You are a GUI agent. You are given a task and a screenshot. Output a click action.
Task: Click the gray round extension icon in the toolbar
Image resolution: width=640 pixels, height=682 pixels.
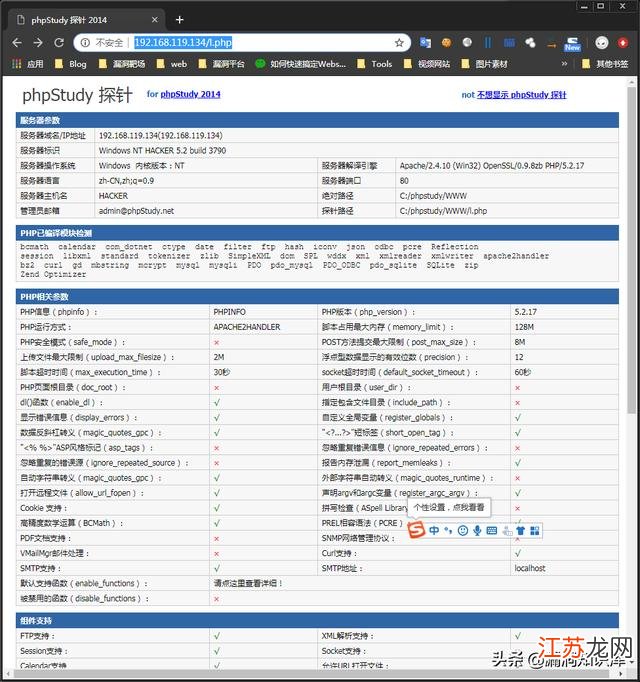click(467, 43)
